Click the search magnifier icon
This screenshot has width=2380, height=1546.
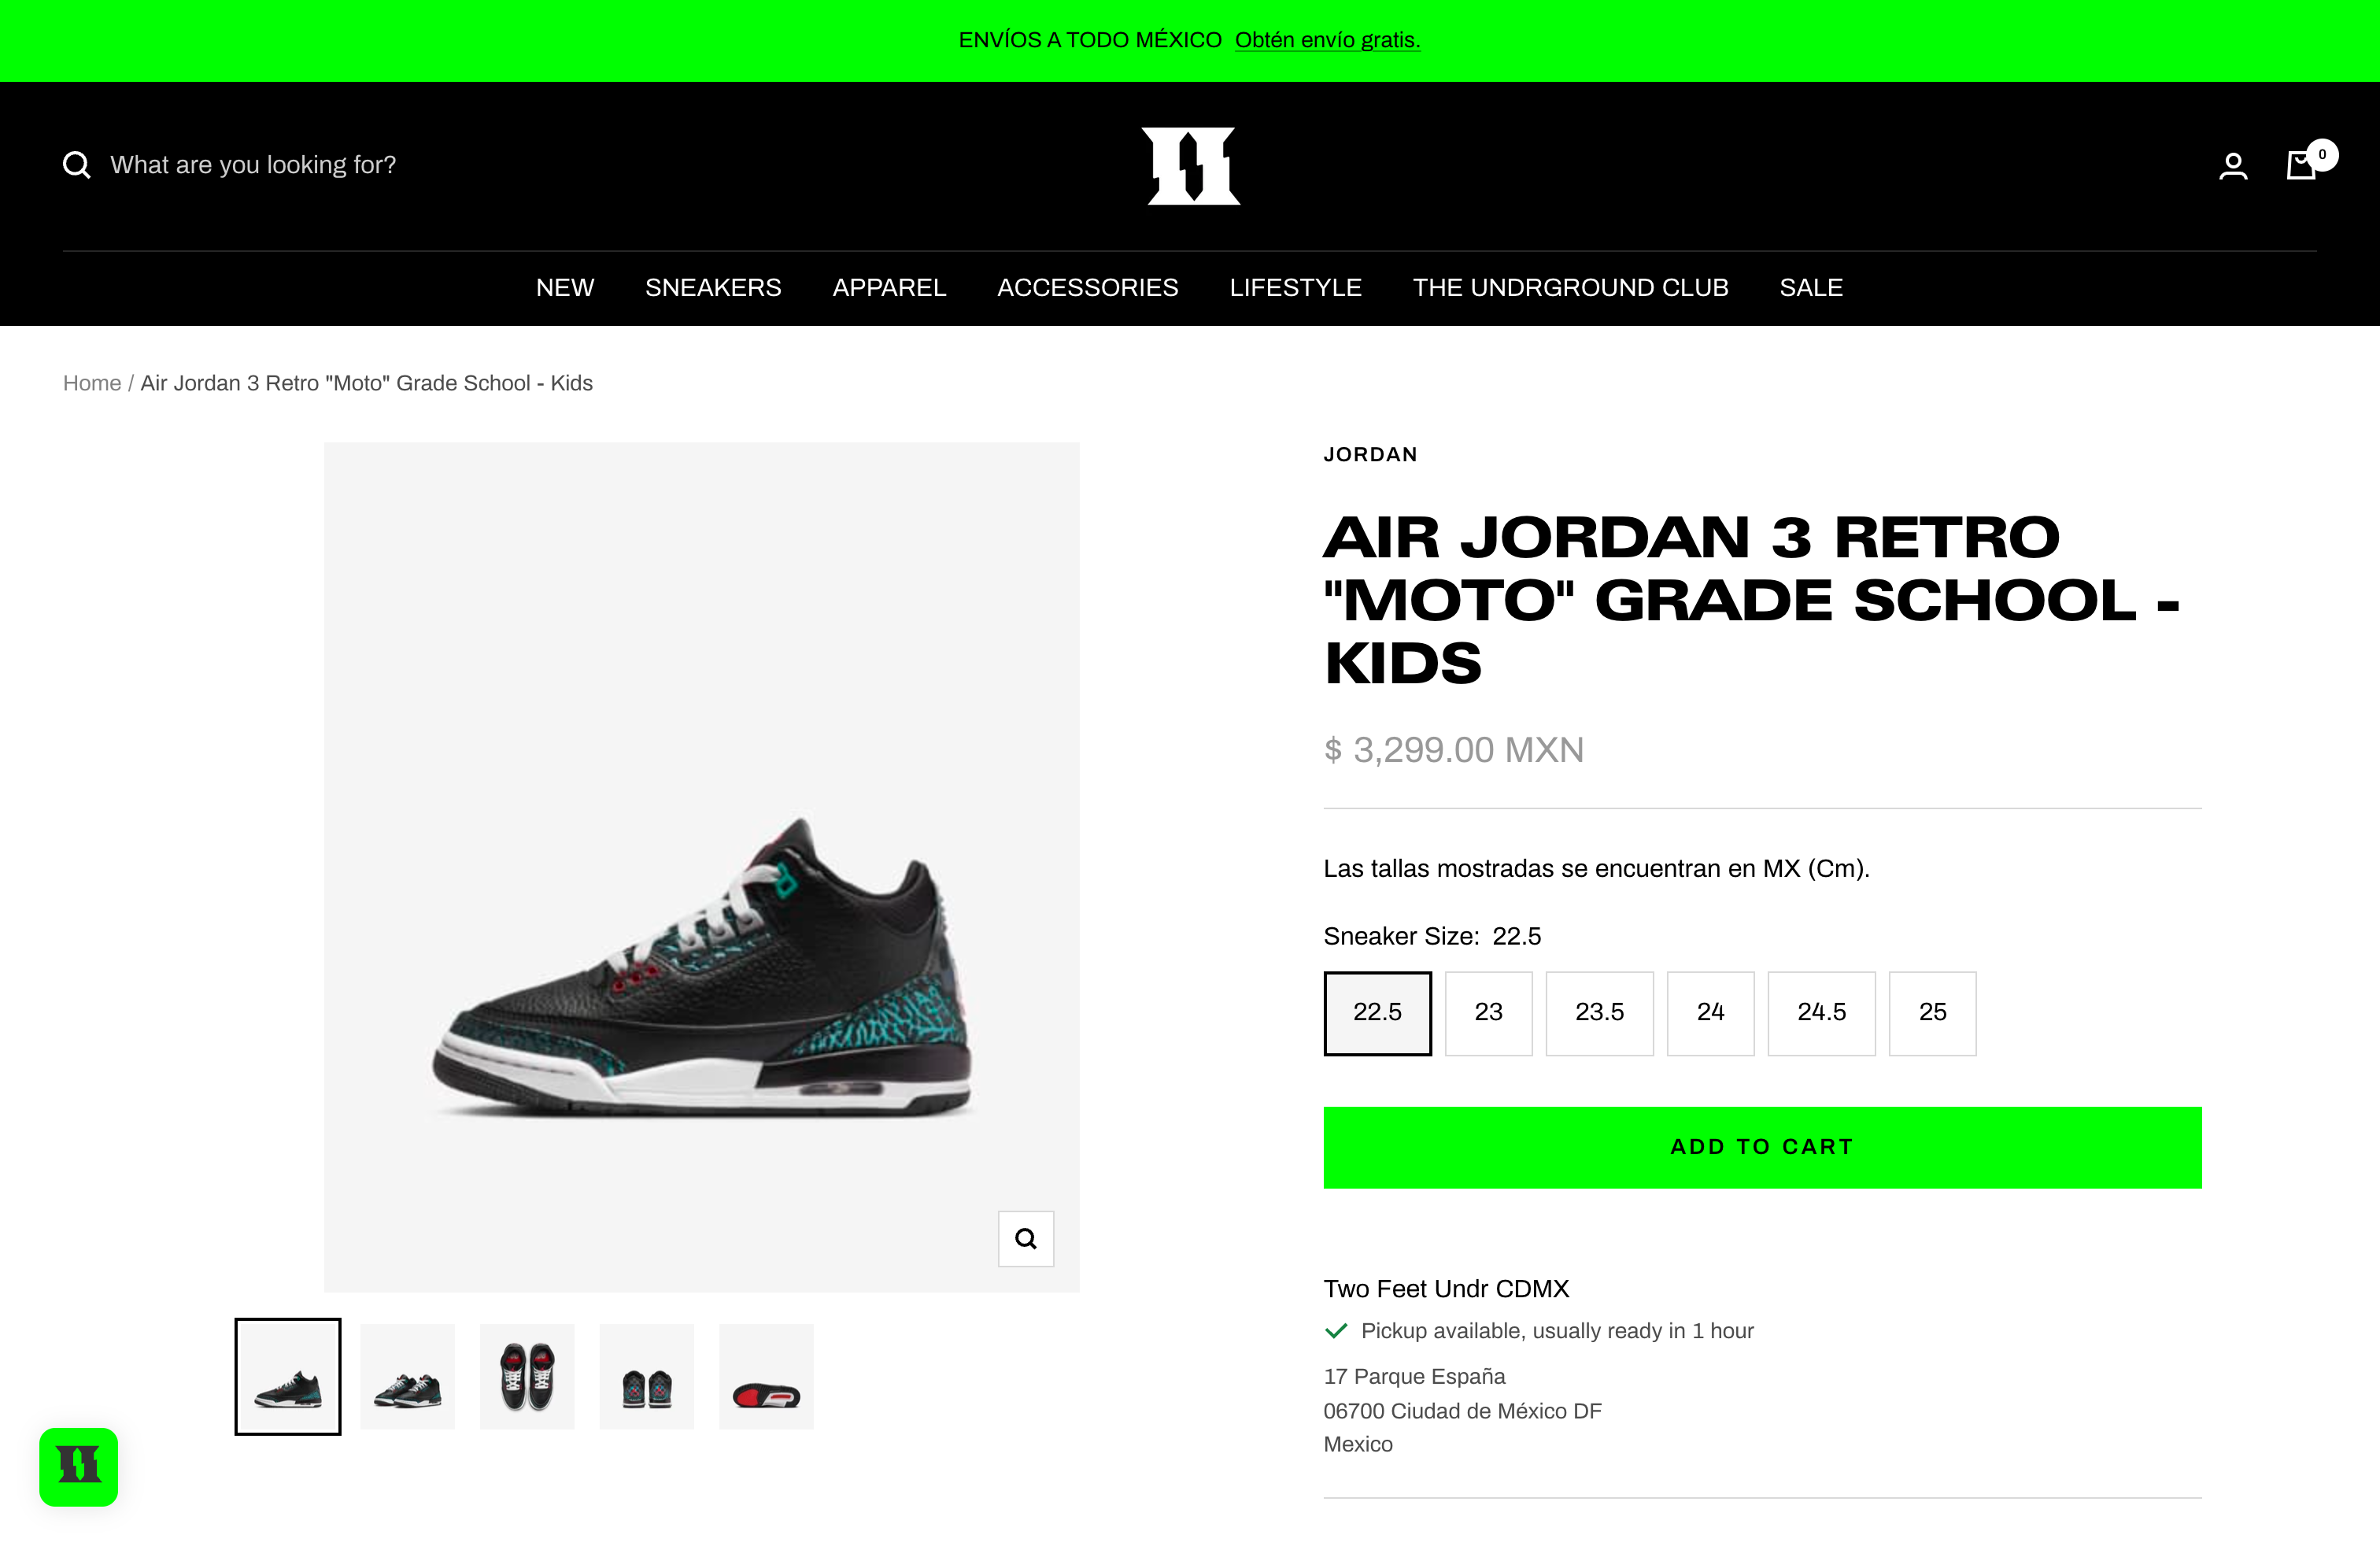coord(77,165)
